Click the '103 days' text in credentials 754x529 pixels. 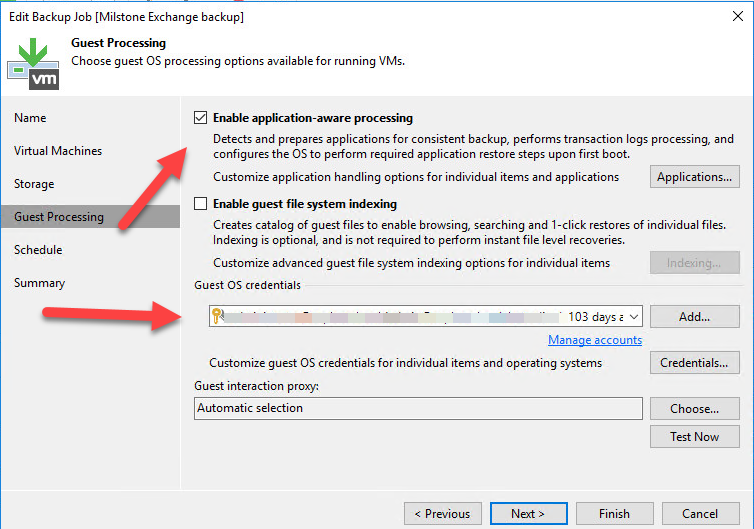(592, 317)
